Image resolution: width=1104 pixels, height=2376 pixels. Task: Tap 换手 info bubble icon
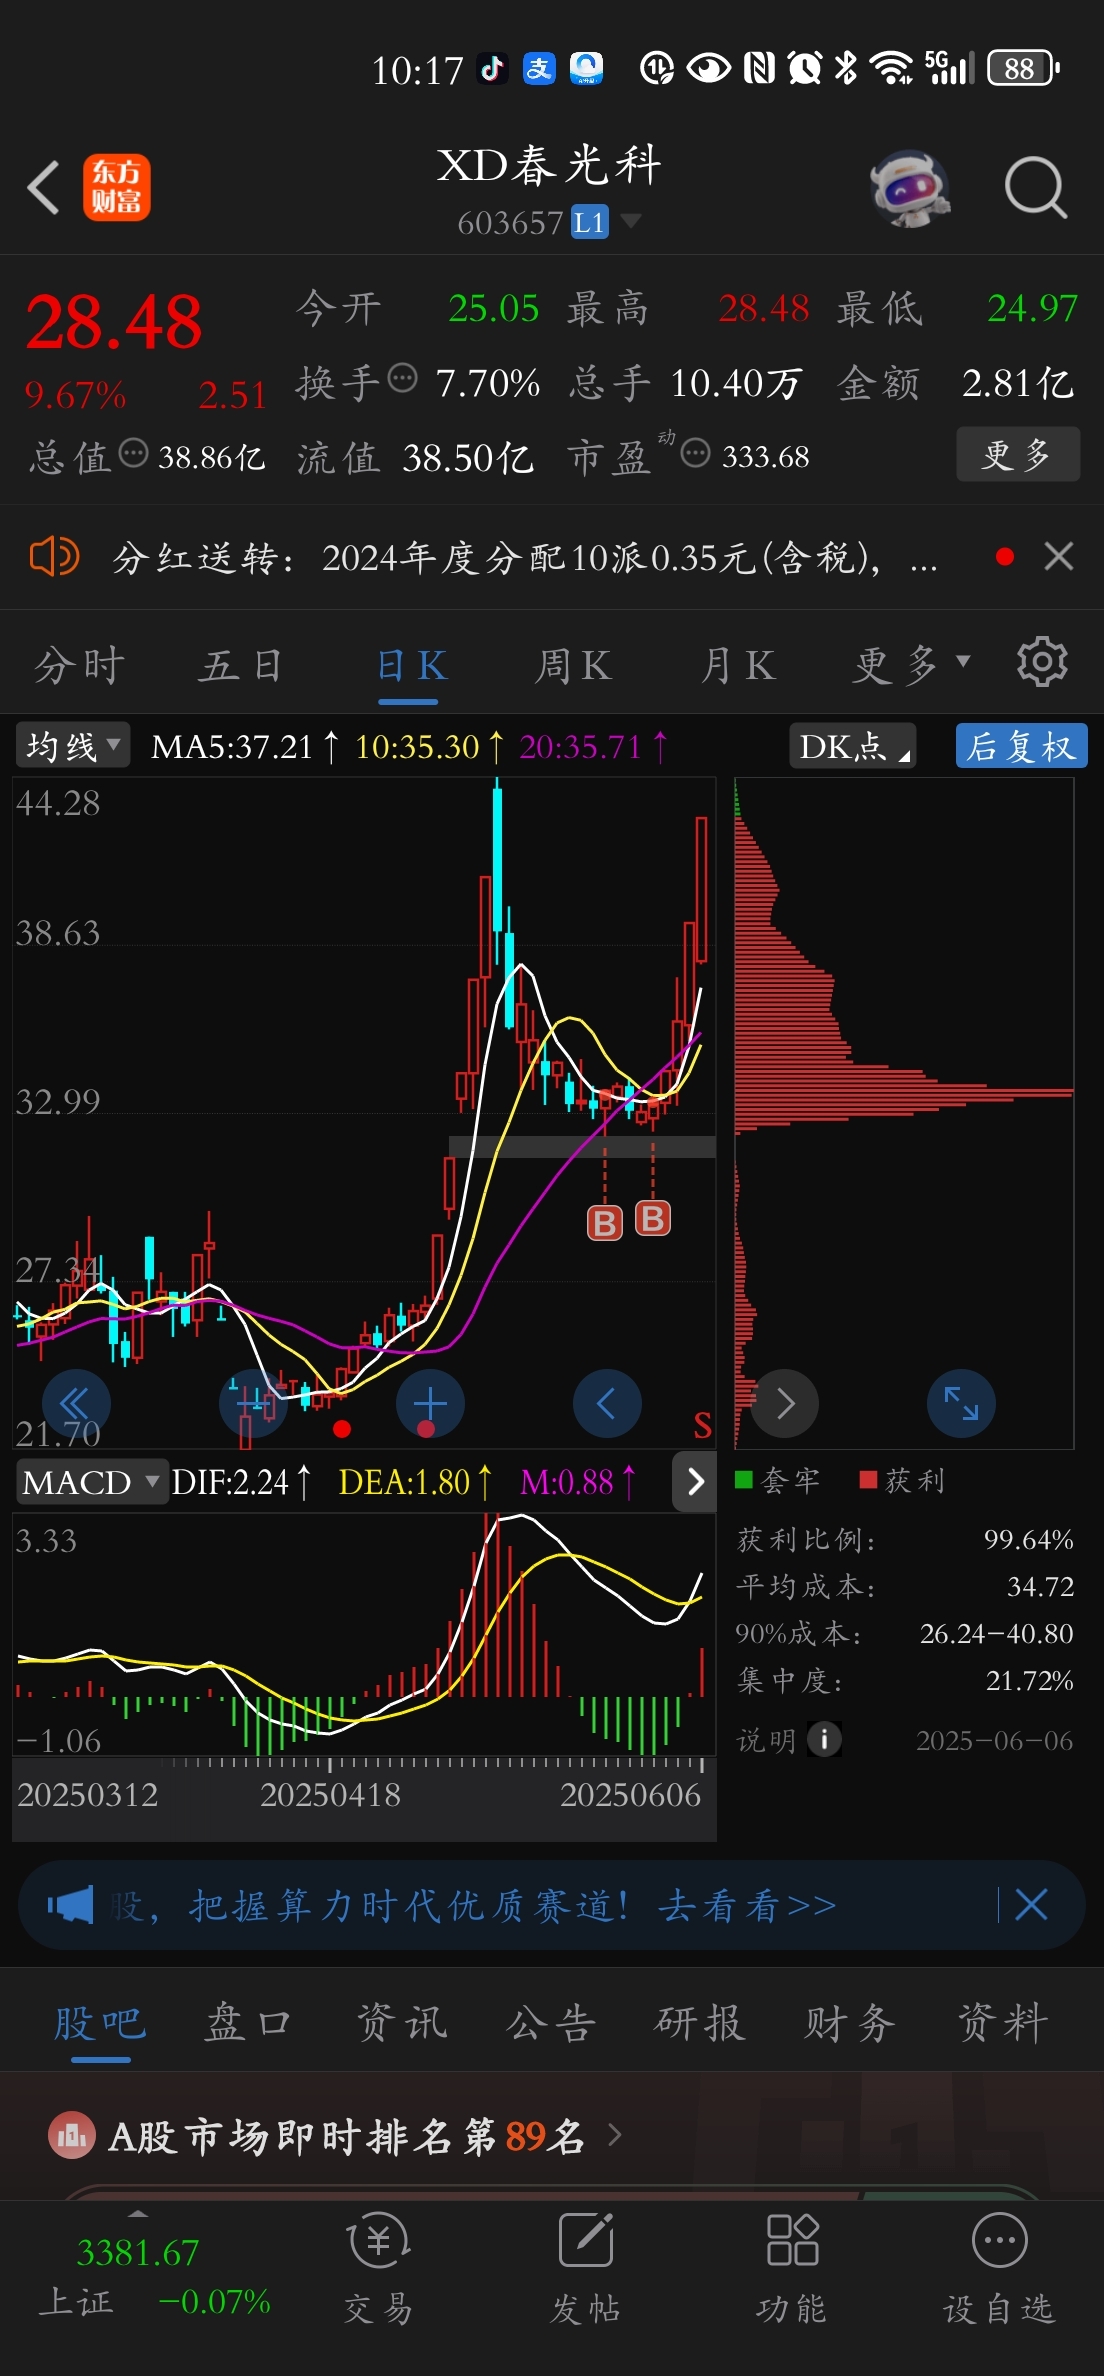402,378
